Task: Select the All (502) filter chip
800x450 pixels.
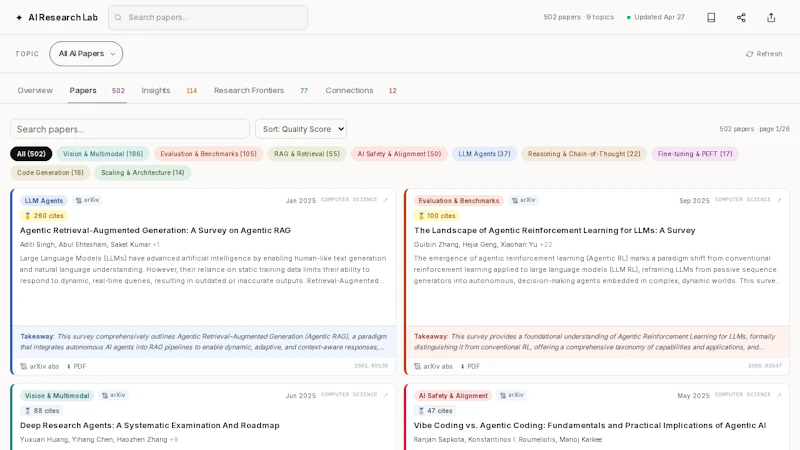Action: click(x=31, y=154)
